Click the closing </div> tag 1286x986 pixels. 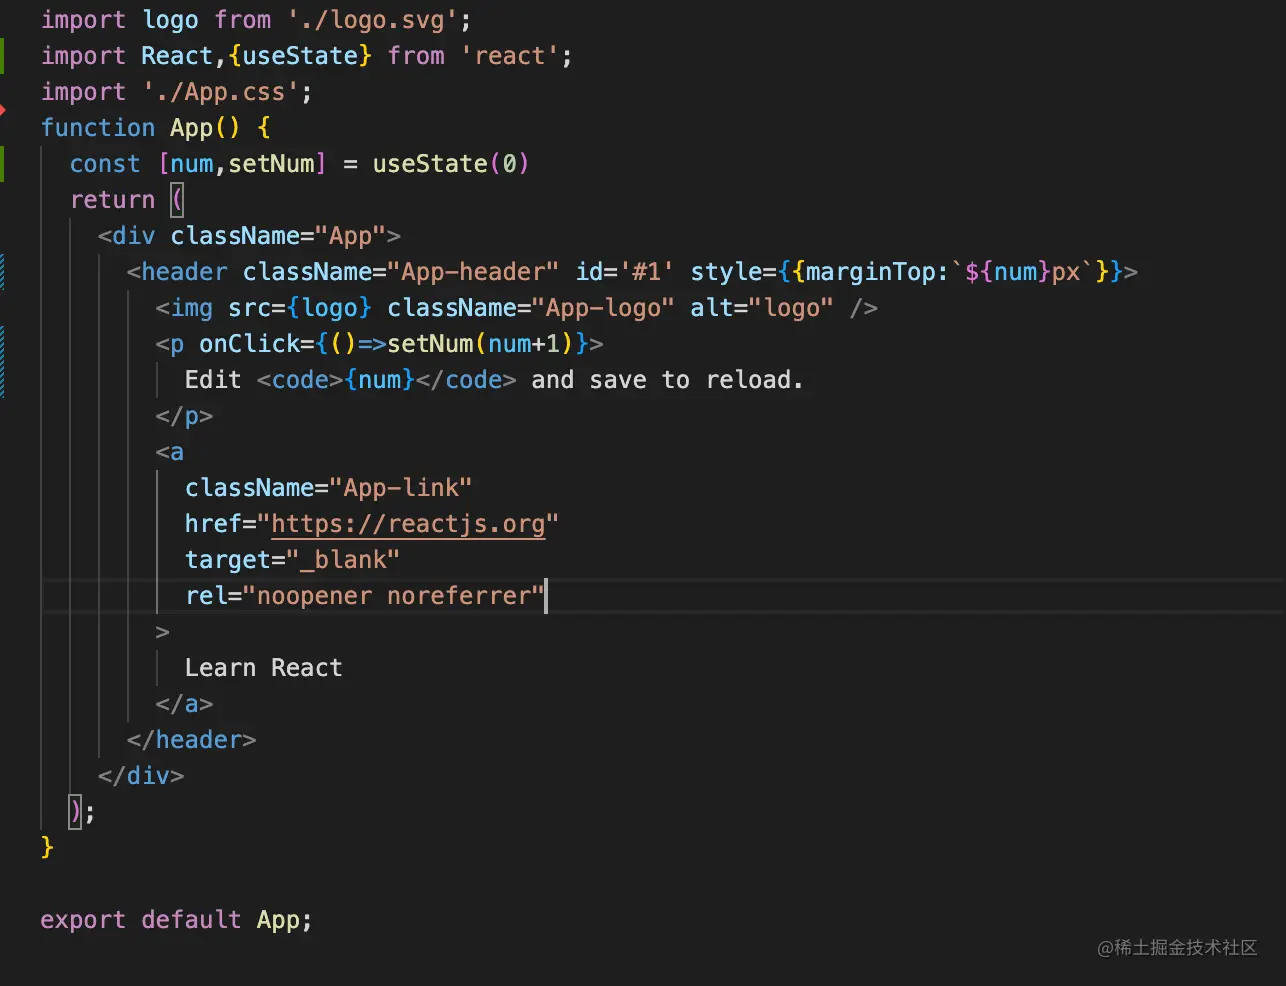click(x=141, y=776)
